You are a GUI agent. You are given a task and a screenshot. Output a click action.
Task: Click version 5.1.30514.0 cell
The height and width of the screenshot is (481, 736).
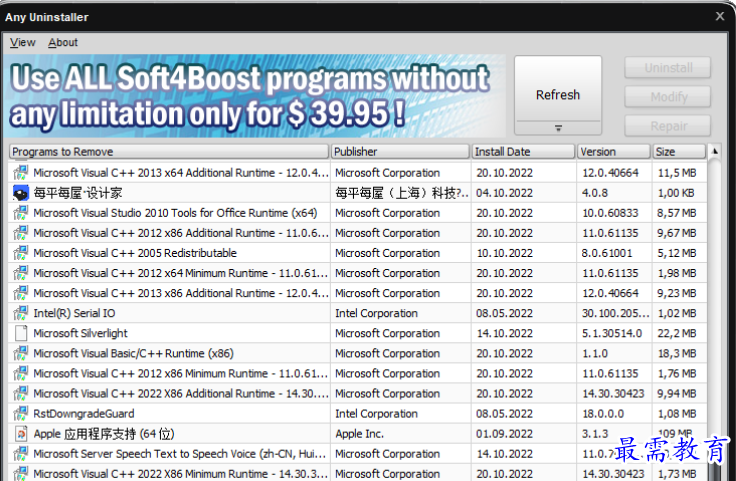(612, 333)
